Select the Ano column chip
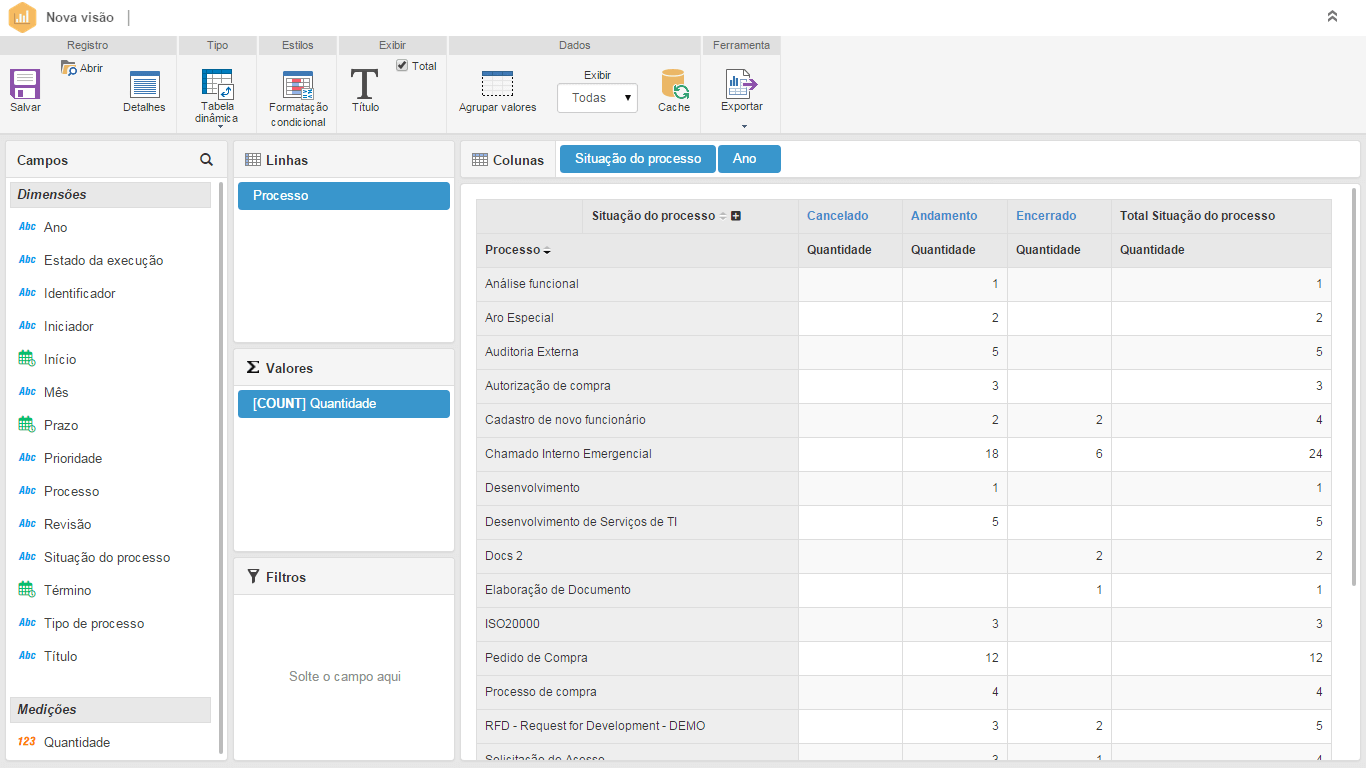 click(748, 159)
